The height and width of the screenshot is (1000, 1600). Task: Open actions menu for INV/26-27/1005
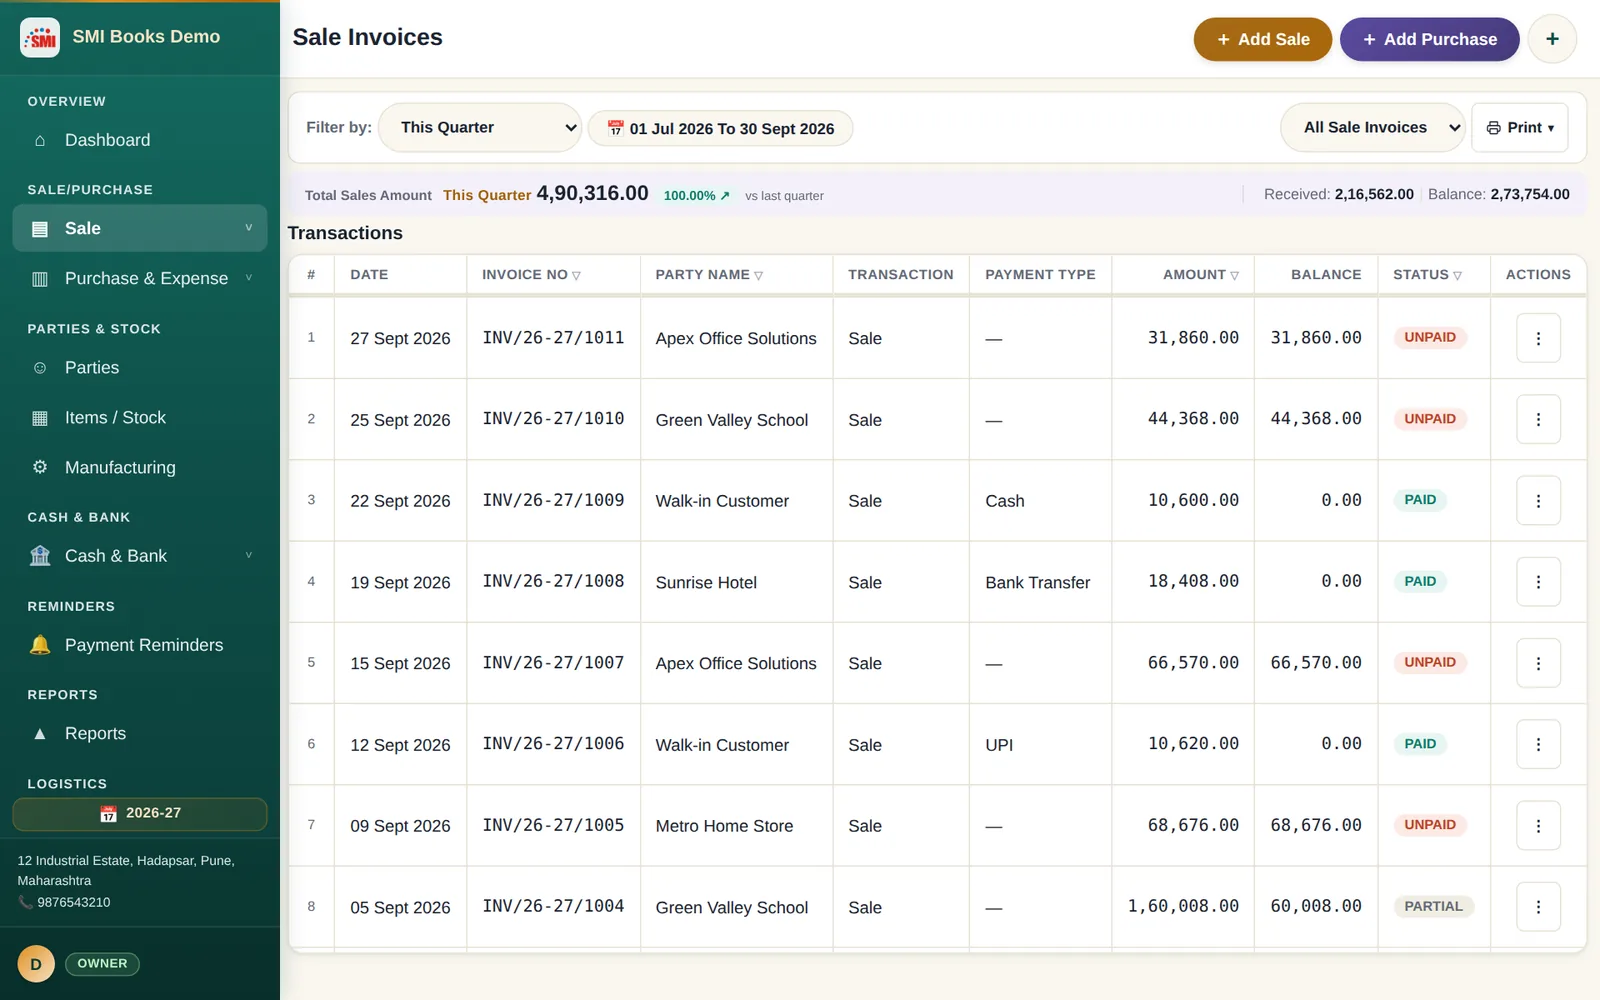1538,826
